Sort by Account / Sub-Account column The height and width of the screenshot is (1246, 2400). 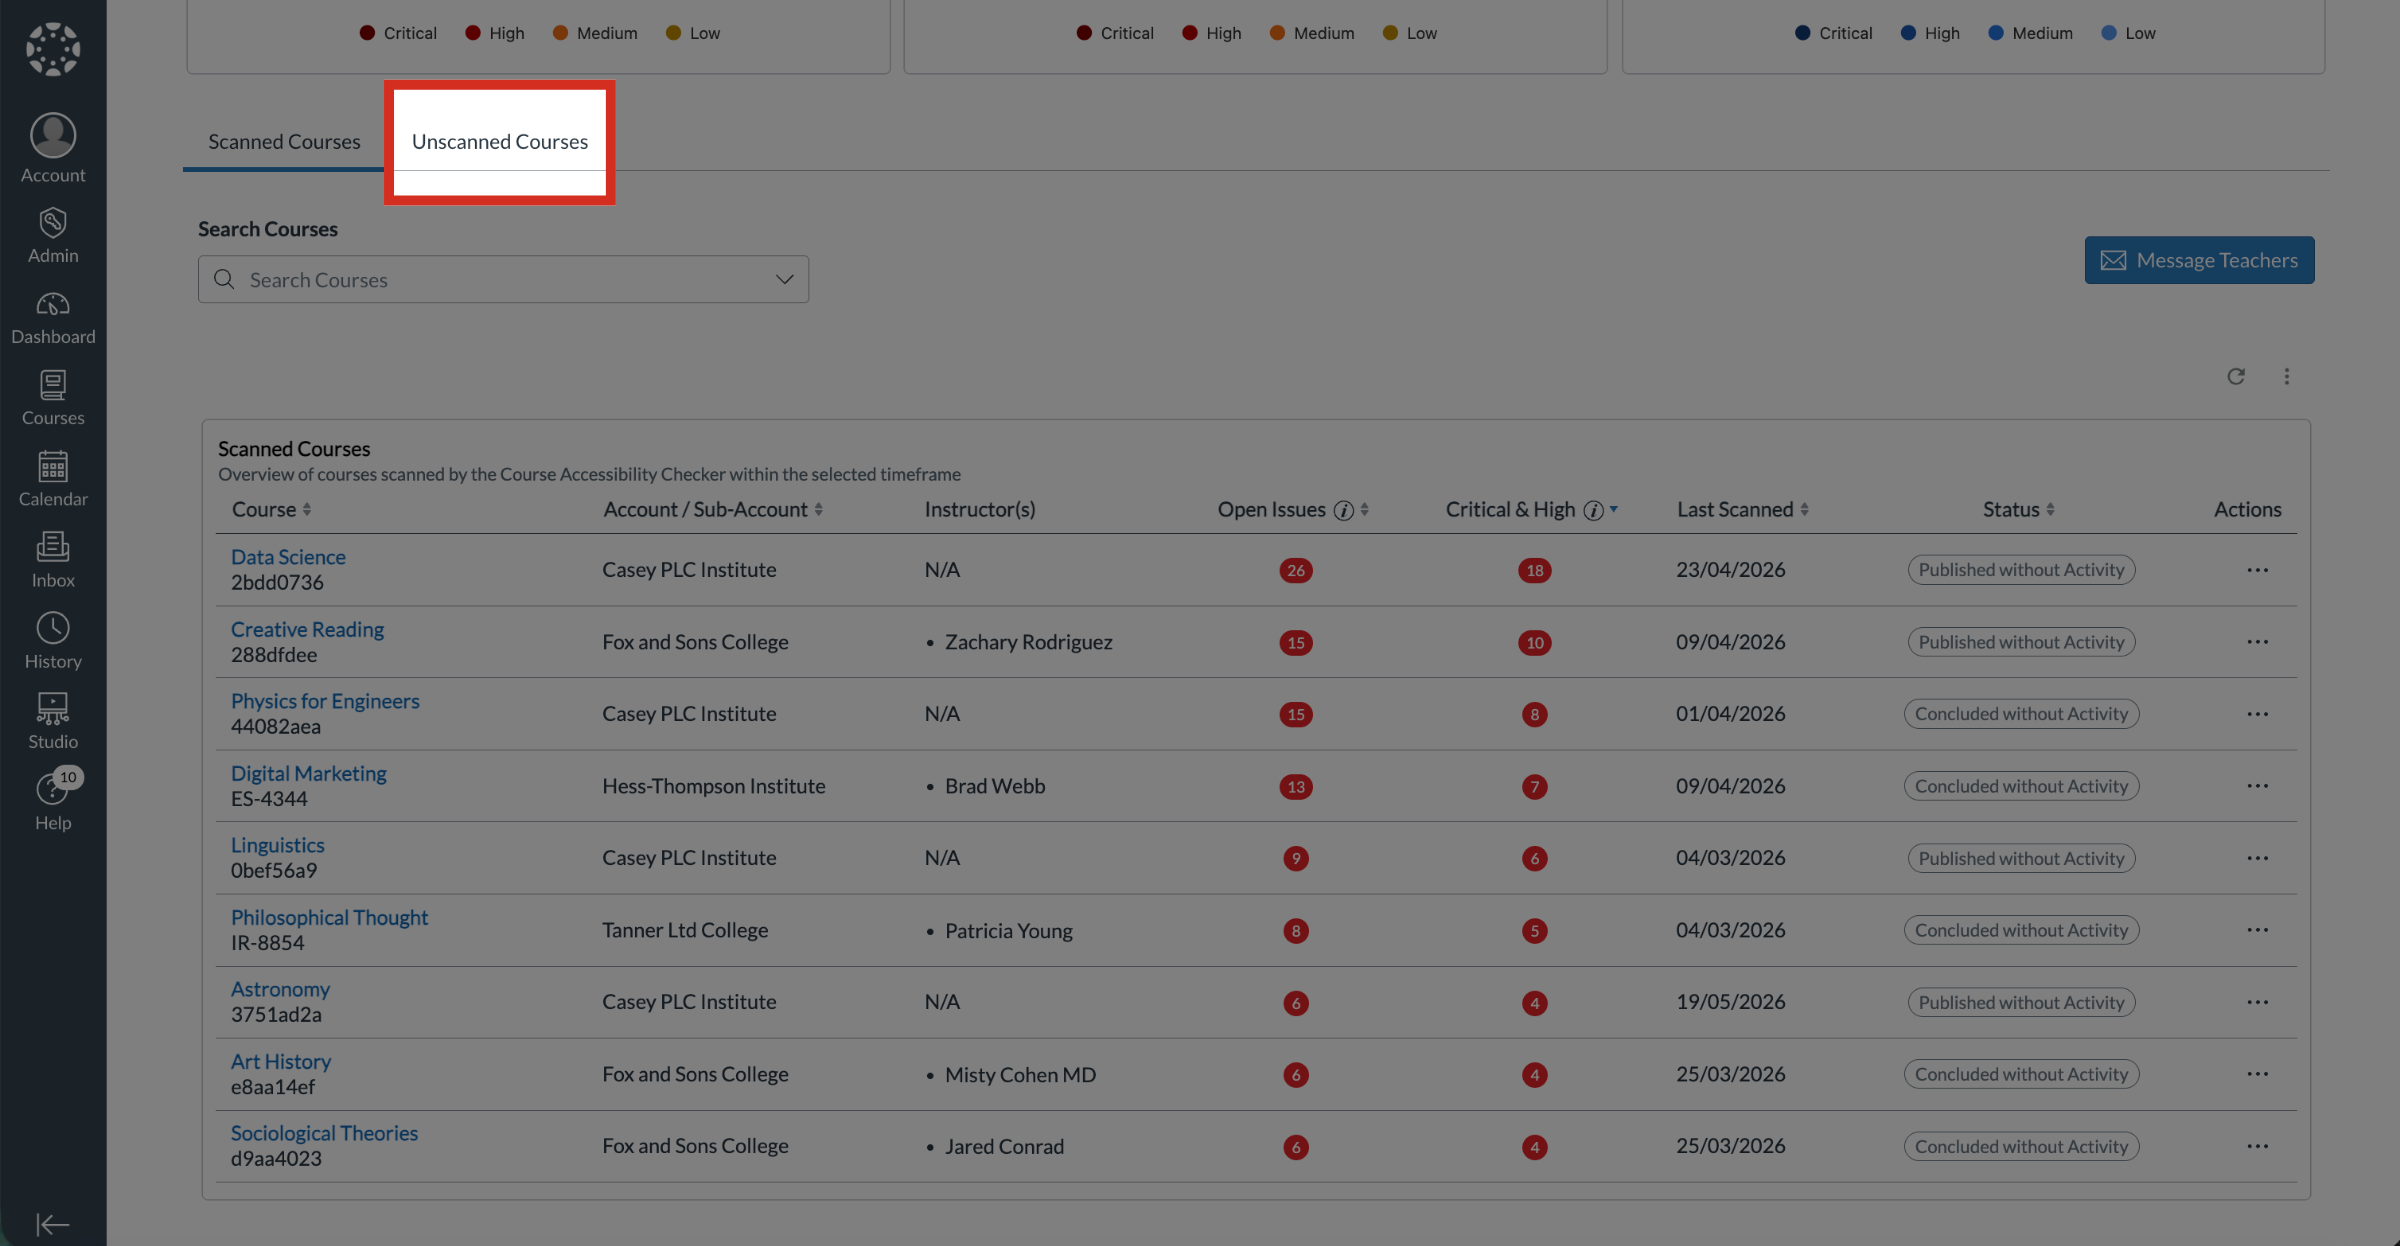click(713, 509)
